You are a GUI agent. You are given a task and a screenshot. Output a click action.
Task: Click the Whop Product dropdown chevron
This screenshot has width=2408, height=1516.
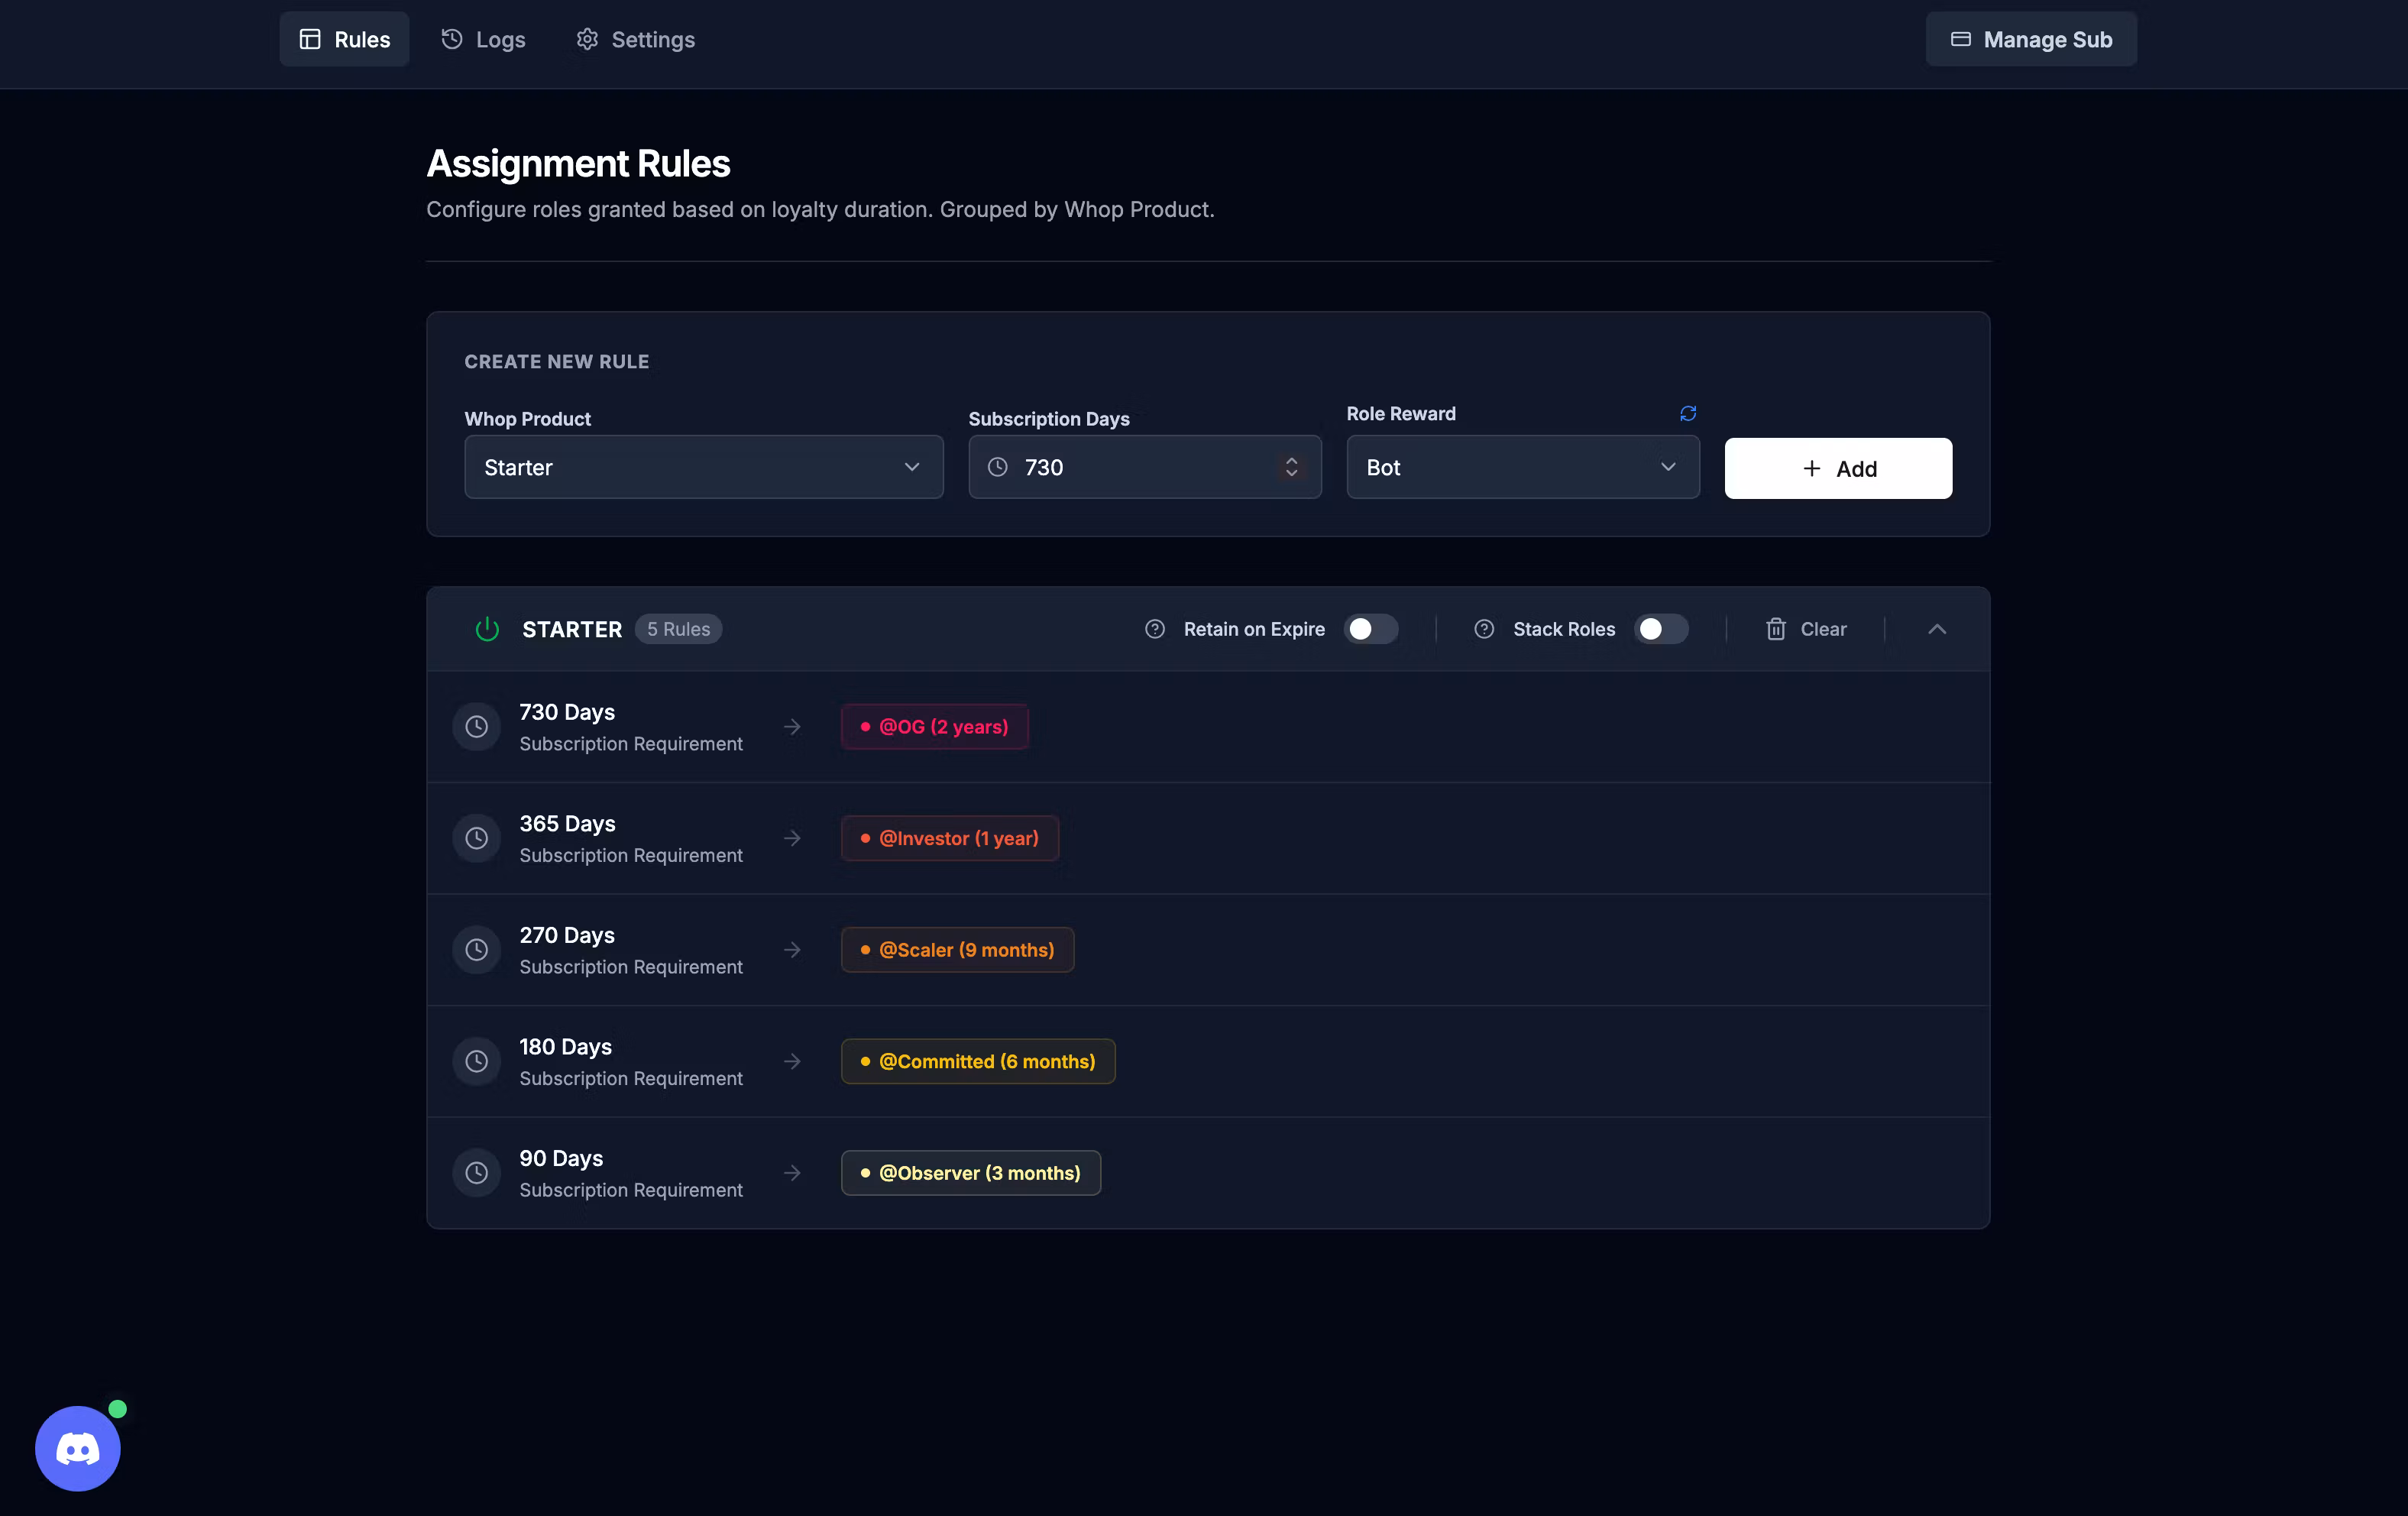click(x=911, y=467)
